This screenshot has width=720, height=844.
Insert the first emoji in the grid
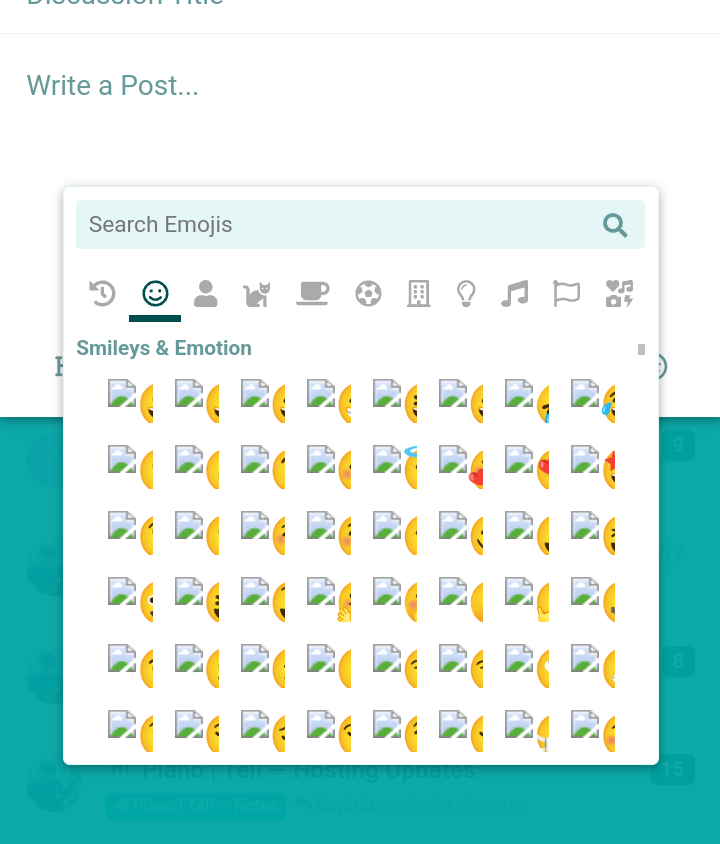click(x=130, y=401)
